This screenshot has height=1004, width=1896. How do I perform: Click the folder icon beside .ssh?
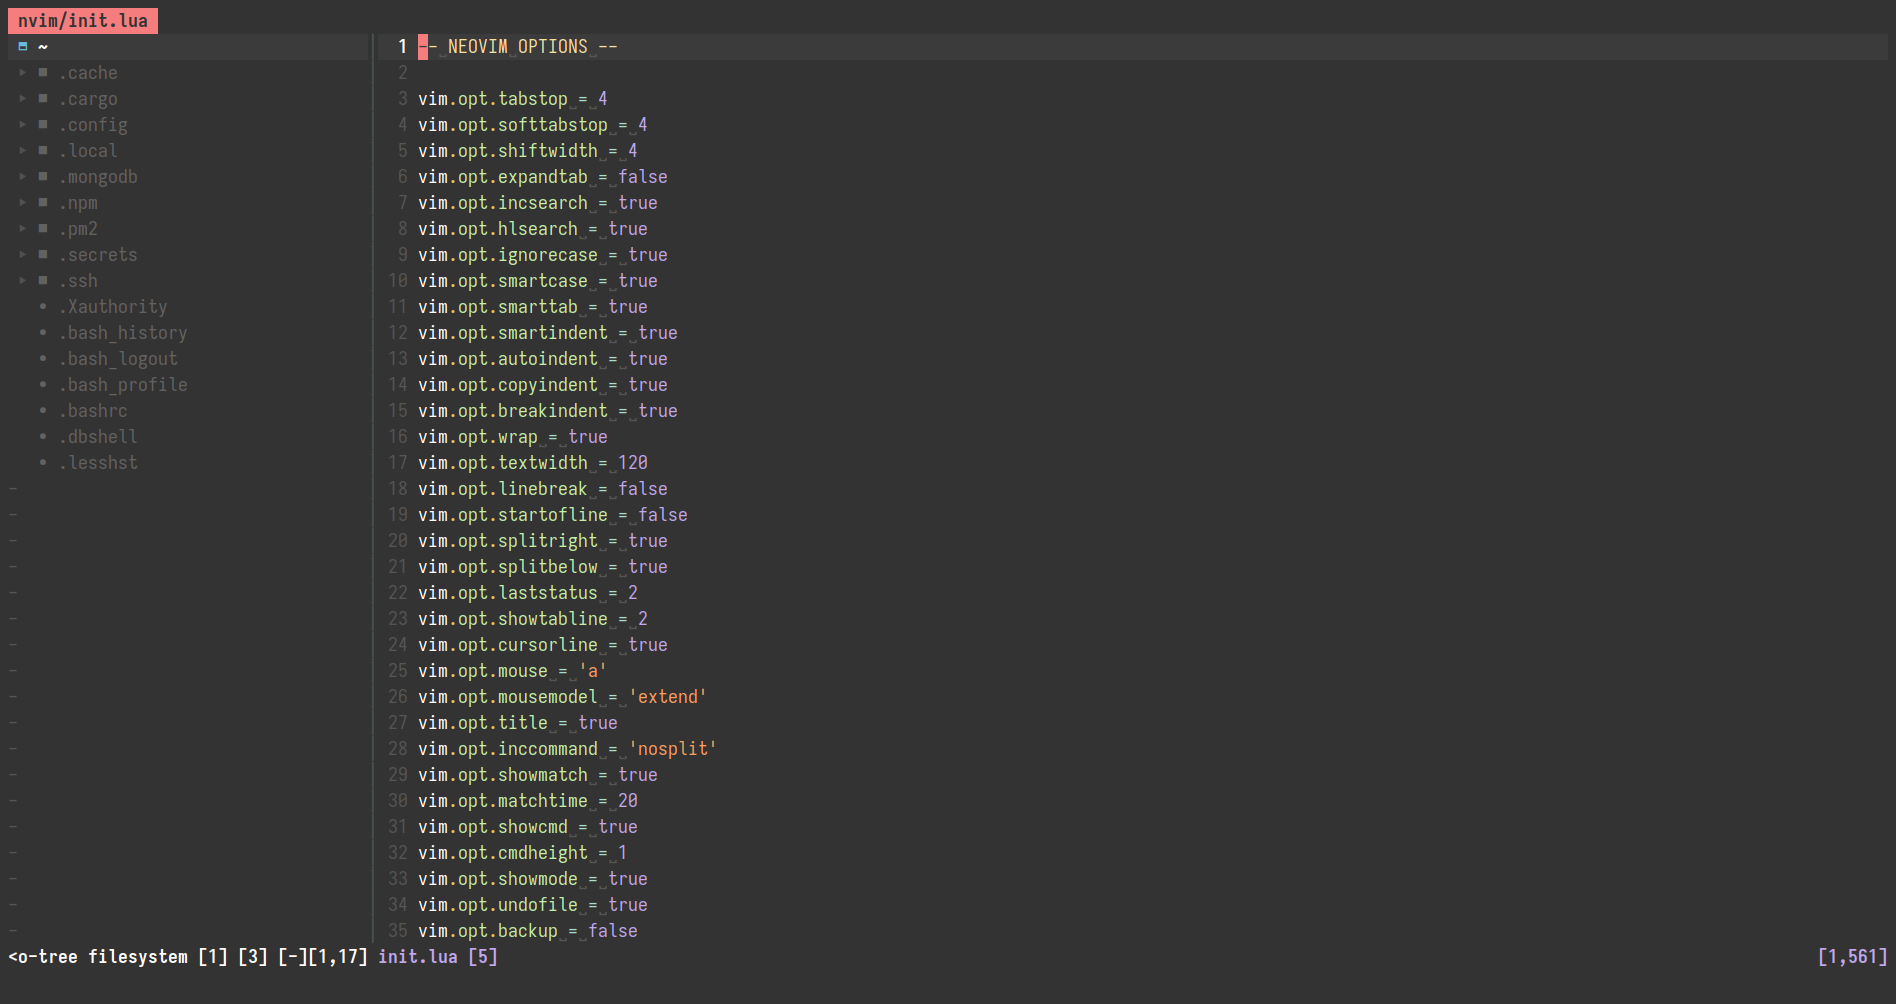[43, 280]
